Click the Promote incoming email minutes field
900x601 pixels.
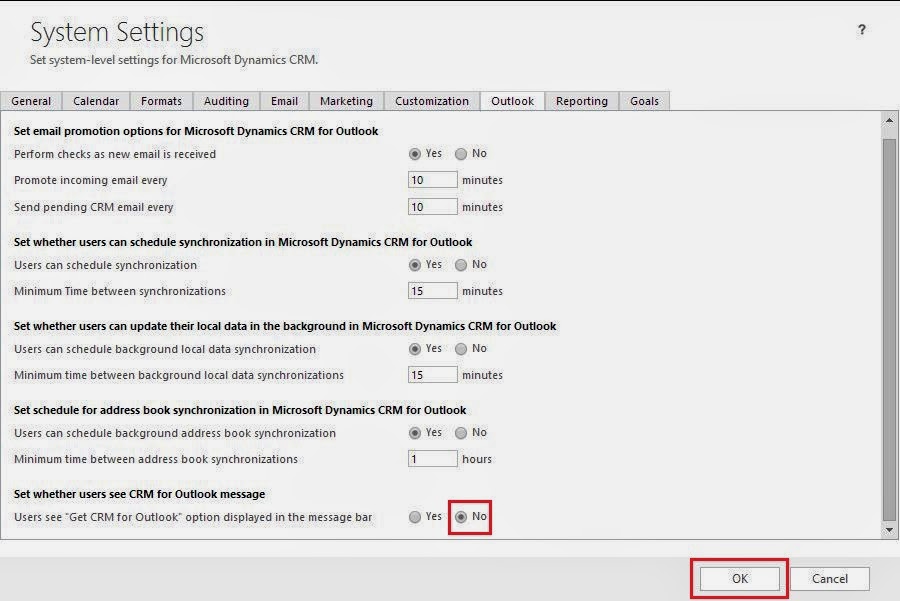tap(432, 180)
